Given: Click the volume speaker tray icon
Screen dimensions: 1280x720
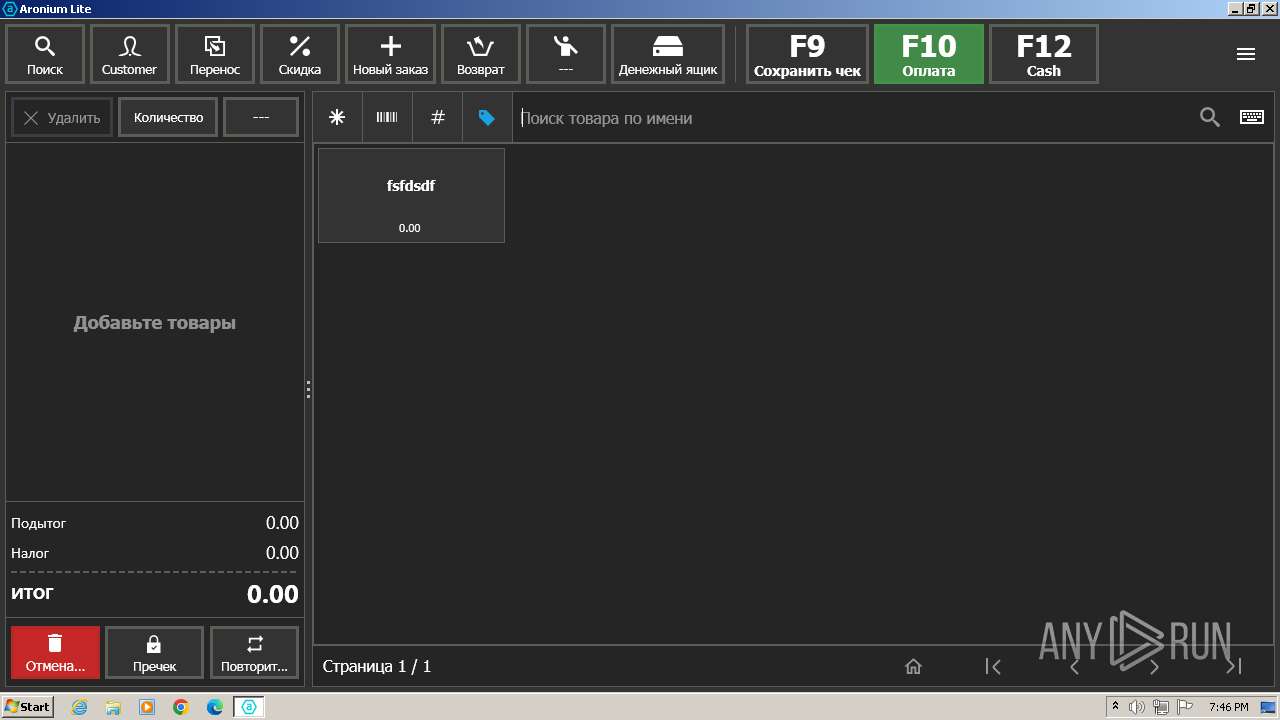Looking at the screenshot, I should point(1137,707).
